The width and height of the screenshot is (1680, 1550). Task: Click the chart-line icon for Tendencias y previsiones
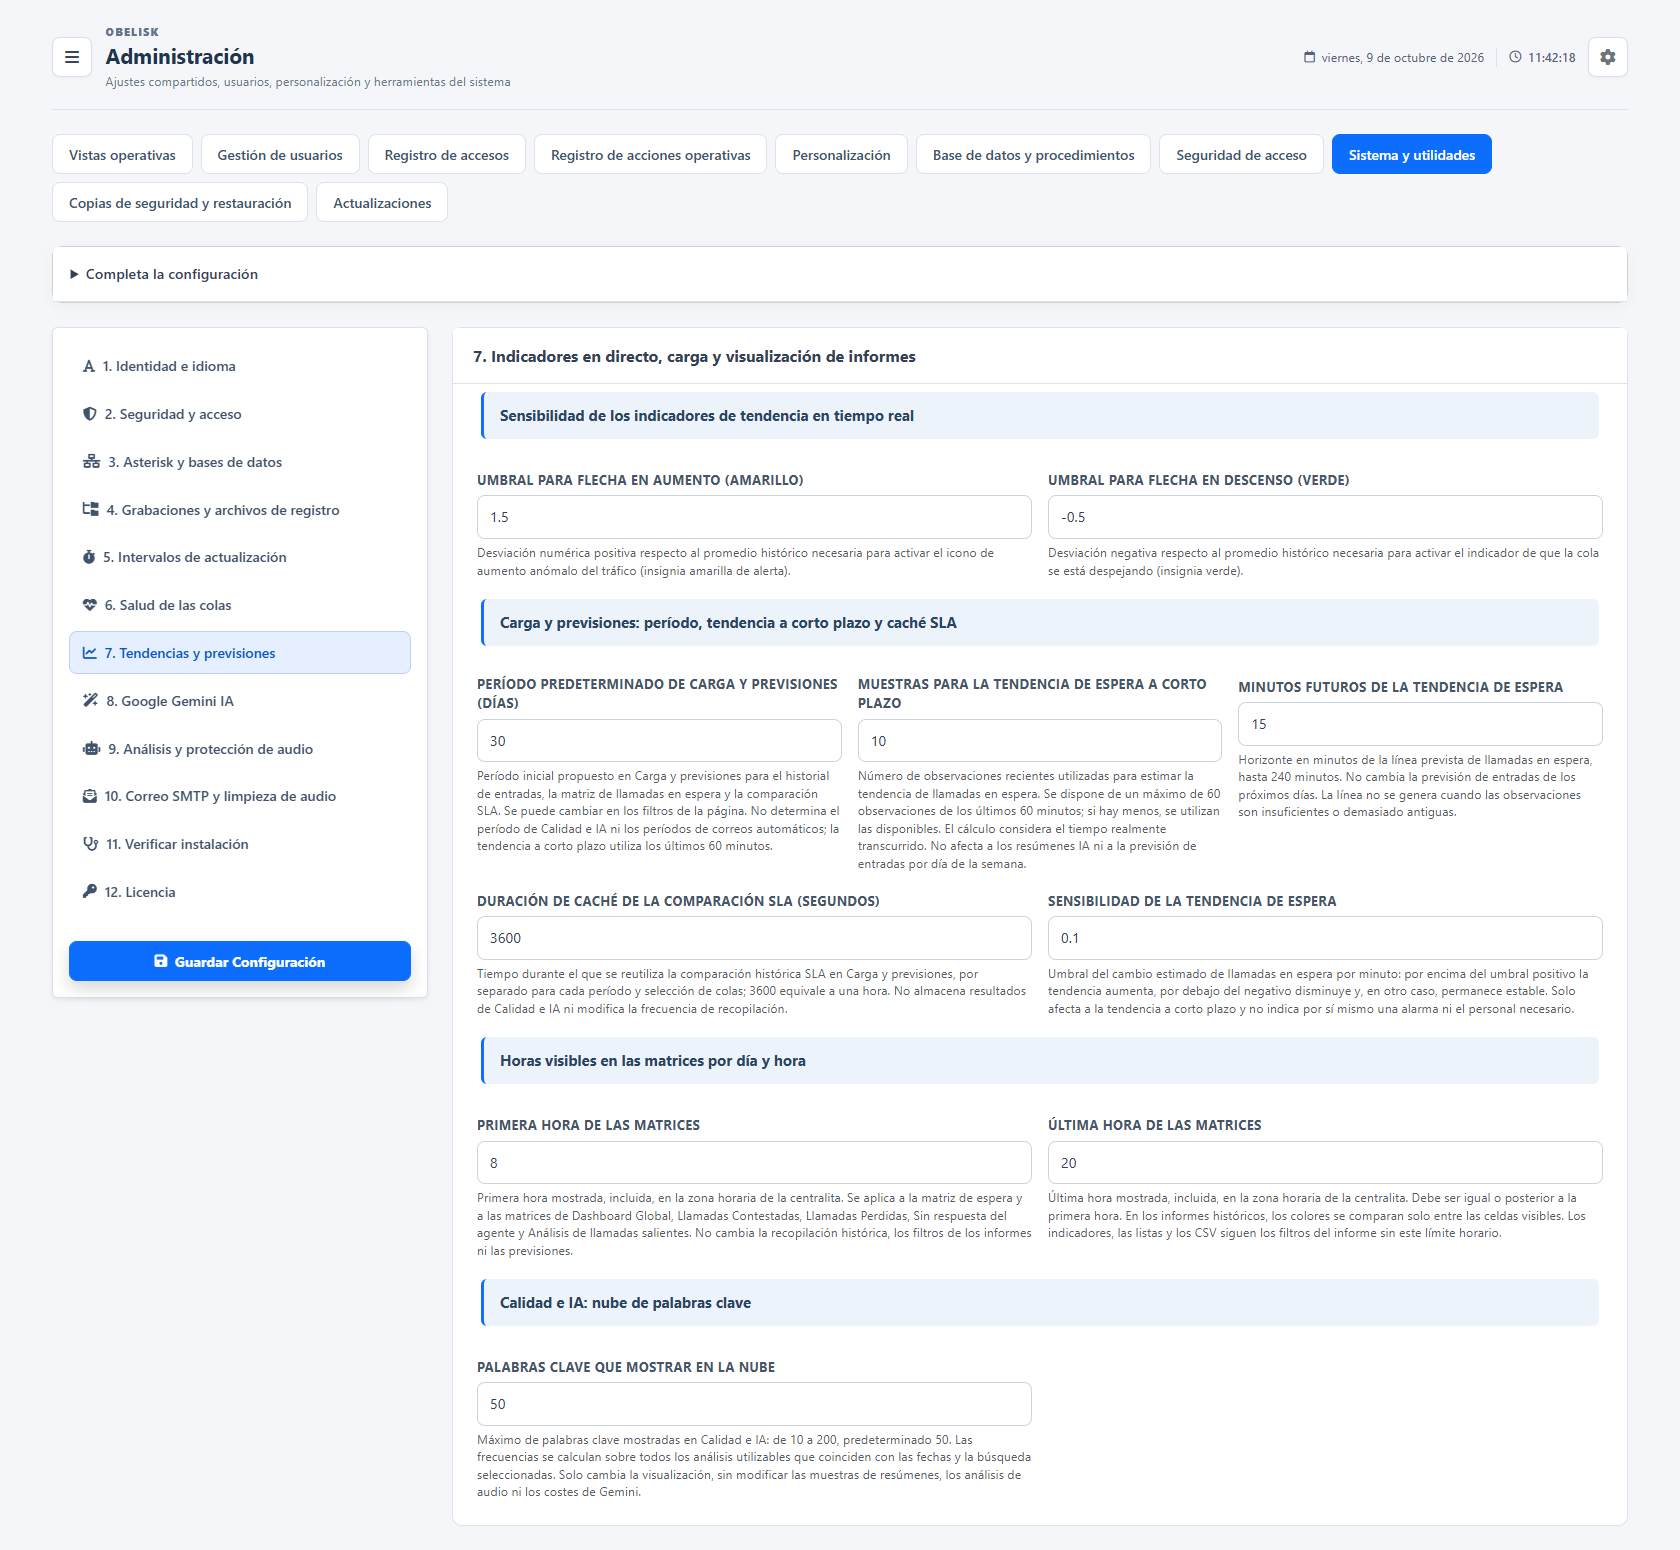click(90, 653)
